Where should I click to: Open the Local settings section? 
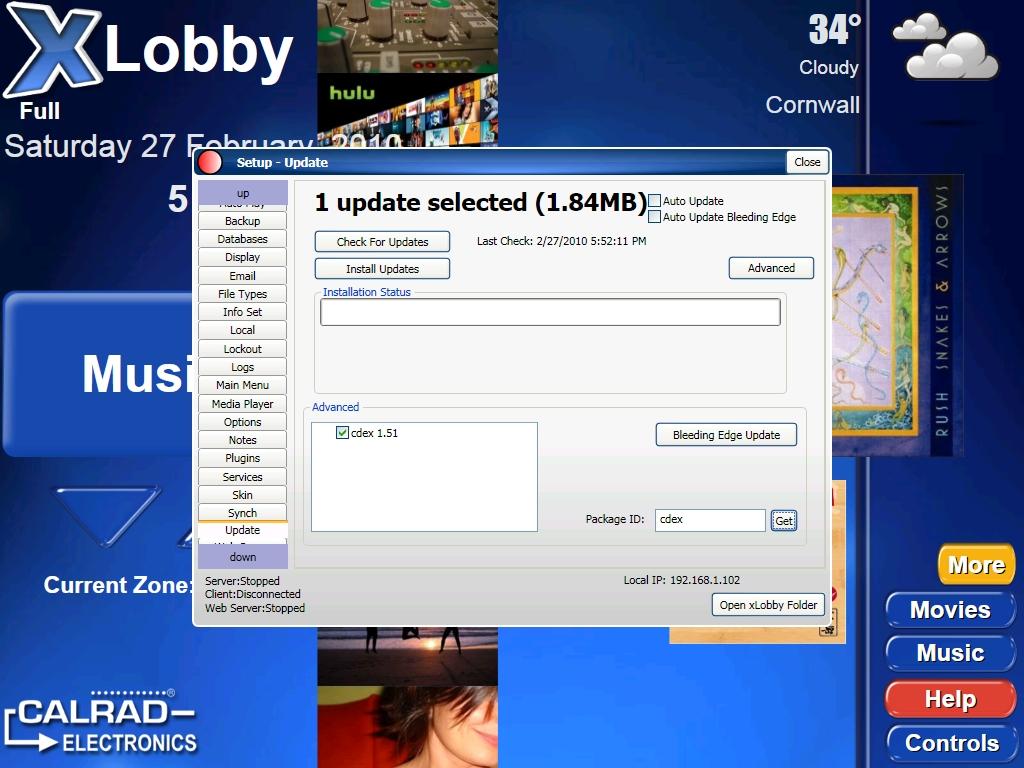click(x=242, y=330)
